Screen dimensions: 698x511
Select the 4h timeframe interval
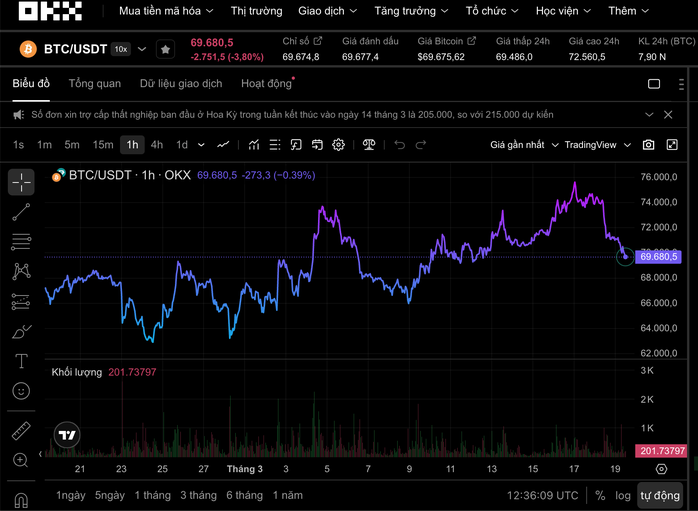coord(157,145)
